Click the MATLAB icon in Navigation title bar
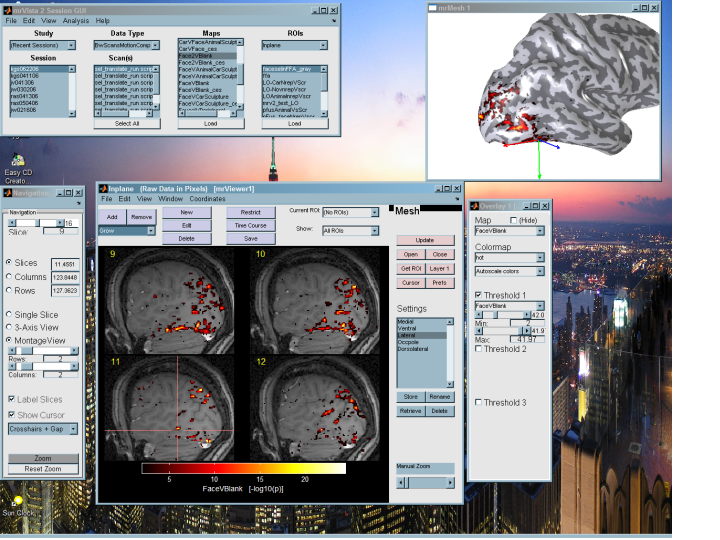The width and height of the screenshot is (720, 540). pos(6,192)
